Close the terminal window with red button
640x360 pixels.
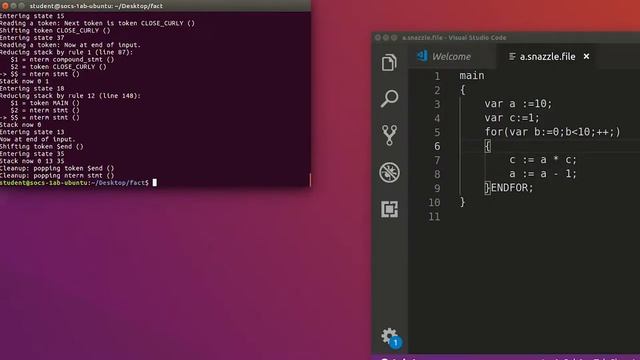(x=5, y=6)
